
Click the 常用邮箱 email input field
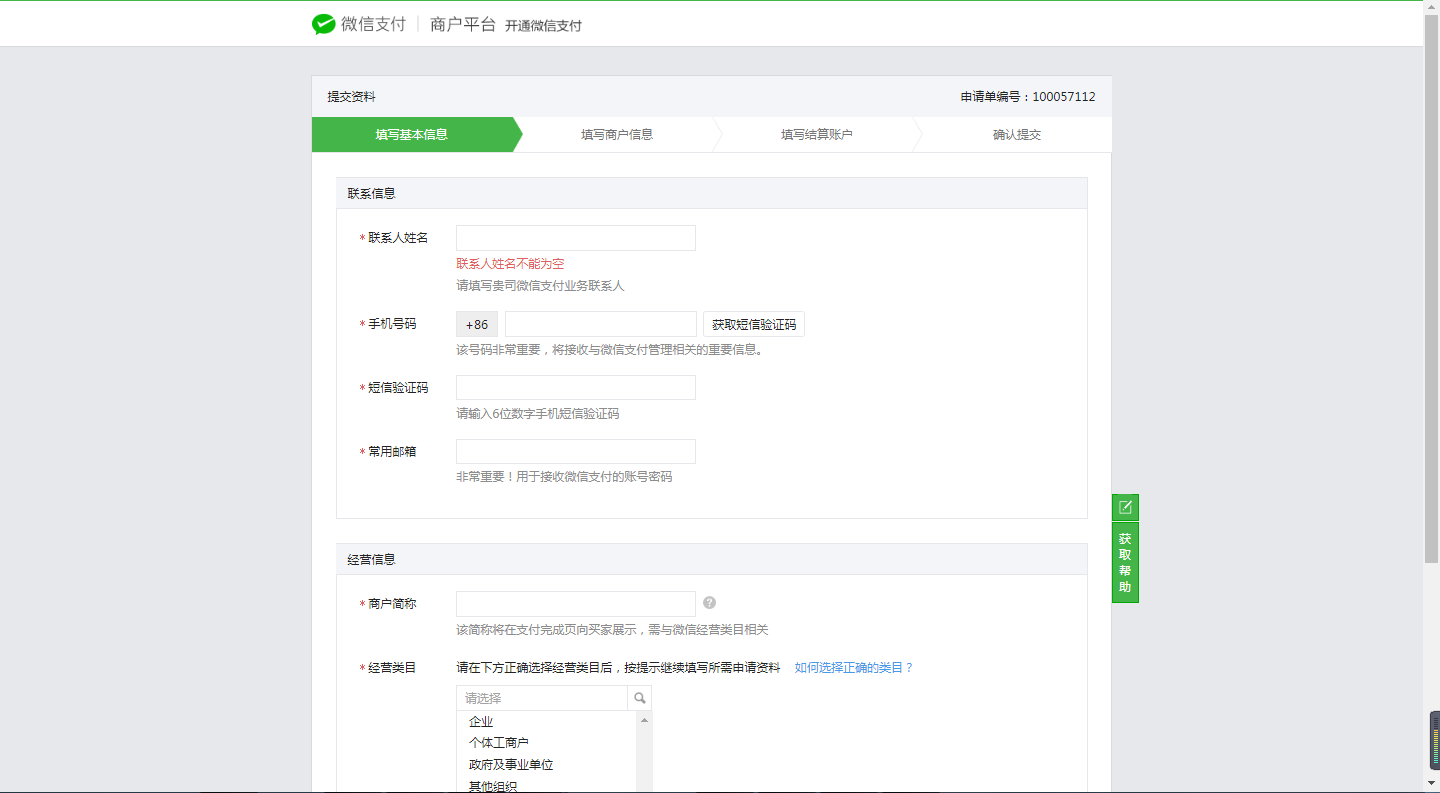[575, 451]
